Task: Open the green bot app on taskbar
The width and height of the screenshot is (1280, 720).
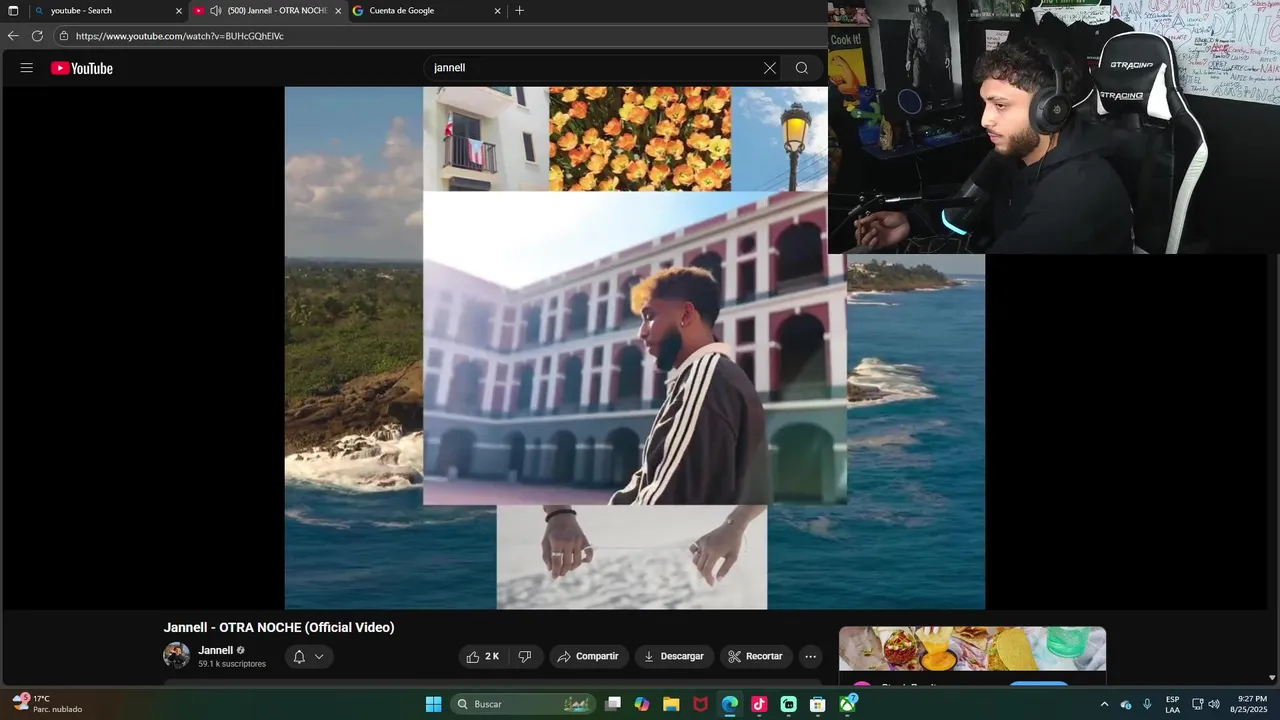Action: point(788,704)
